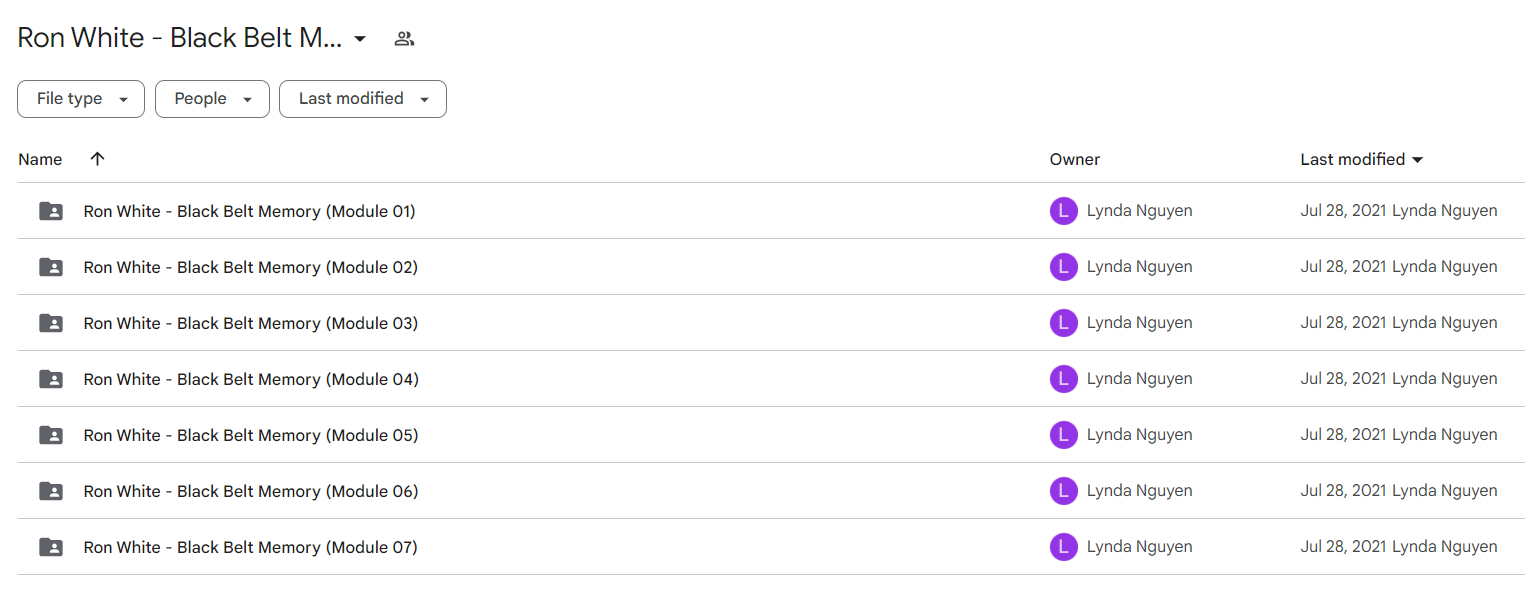Click the shared folder icon for Module 03
The width and height of the screenshot is (1525, 607).
pos(51,323)
